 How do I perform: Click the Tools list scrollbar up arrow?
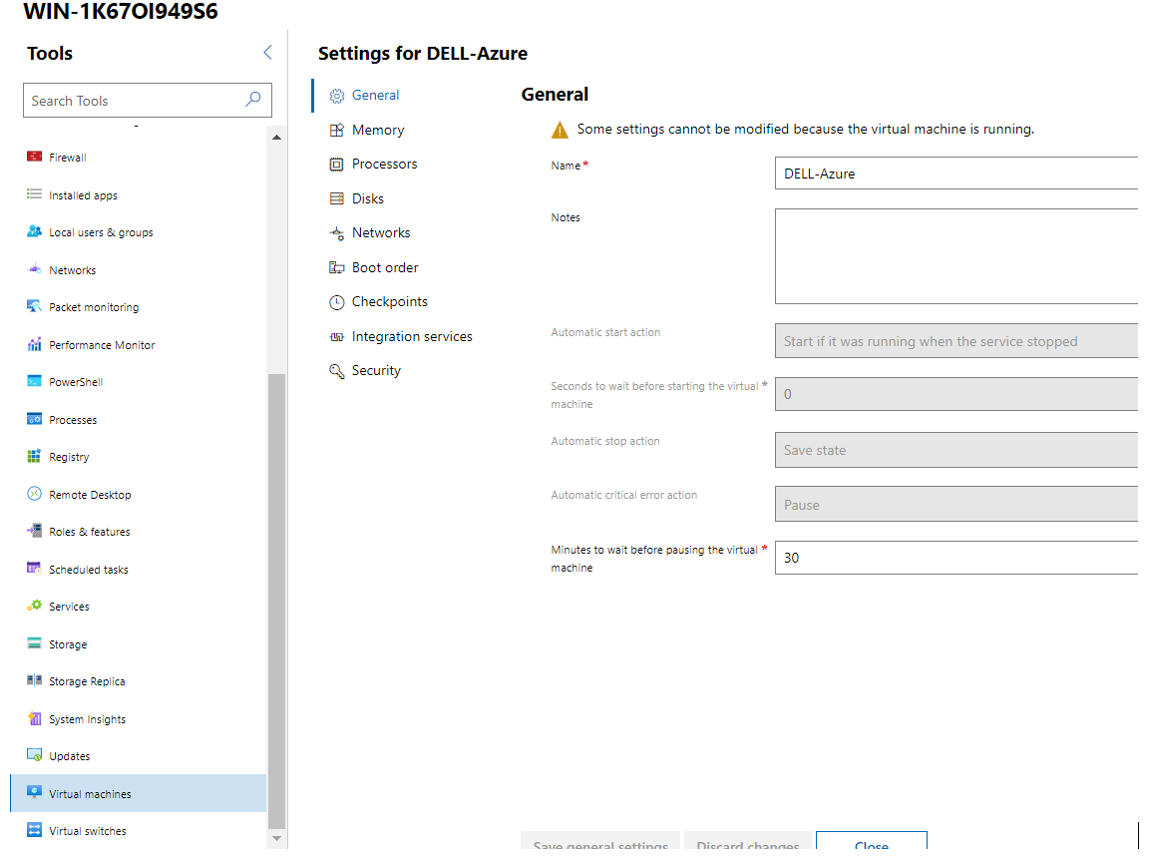click(276, 137)
